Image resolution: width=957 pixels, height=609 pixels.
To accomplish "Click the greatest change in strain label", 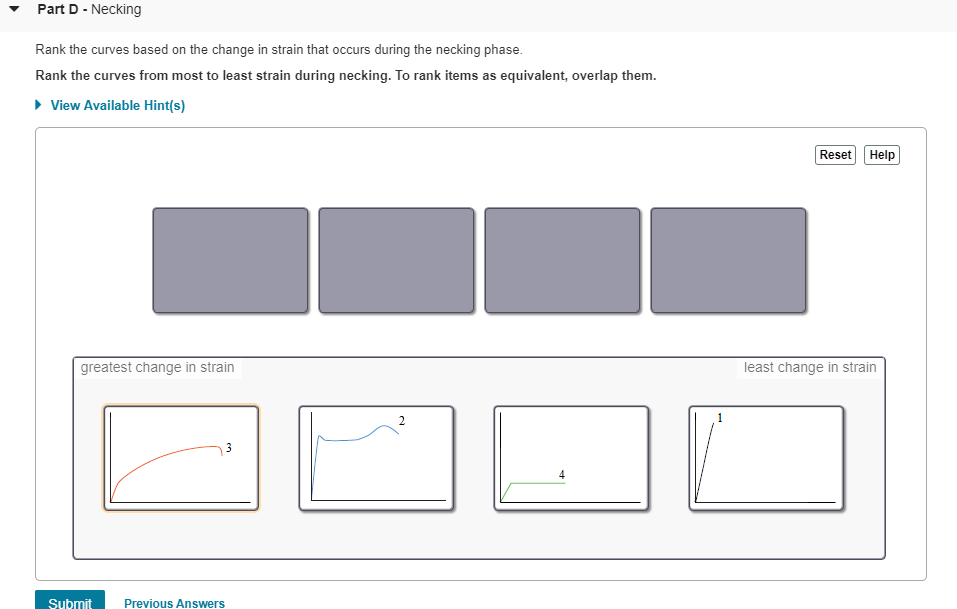I will coord(157,367).
